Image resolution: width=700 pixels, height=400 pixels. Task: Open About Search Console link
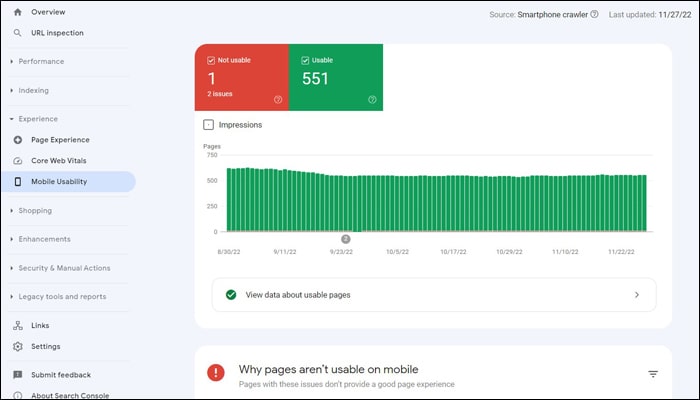(70, 396)
